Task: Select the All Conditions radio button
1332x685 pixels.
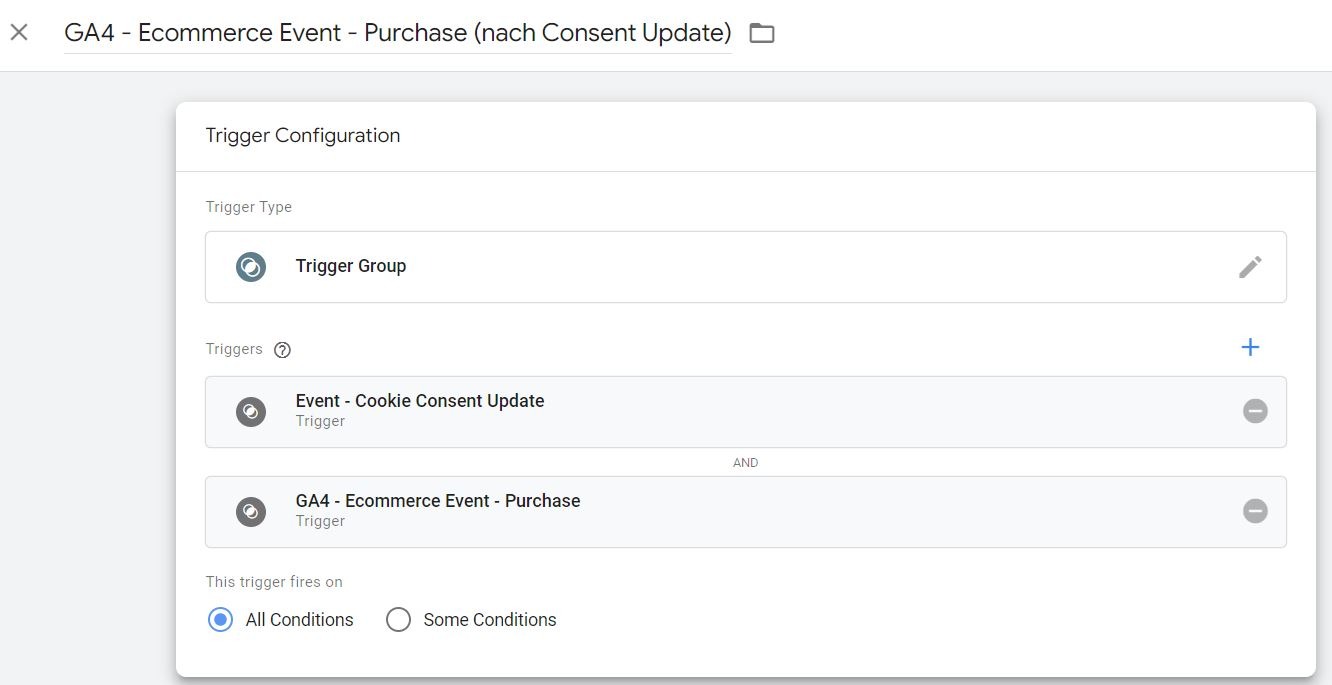Action: pos(220,620)
